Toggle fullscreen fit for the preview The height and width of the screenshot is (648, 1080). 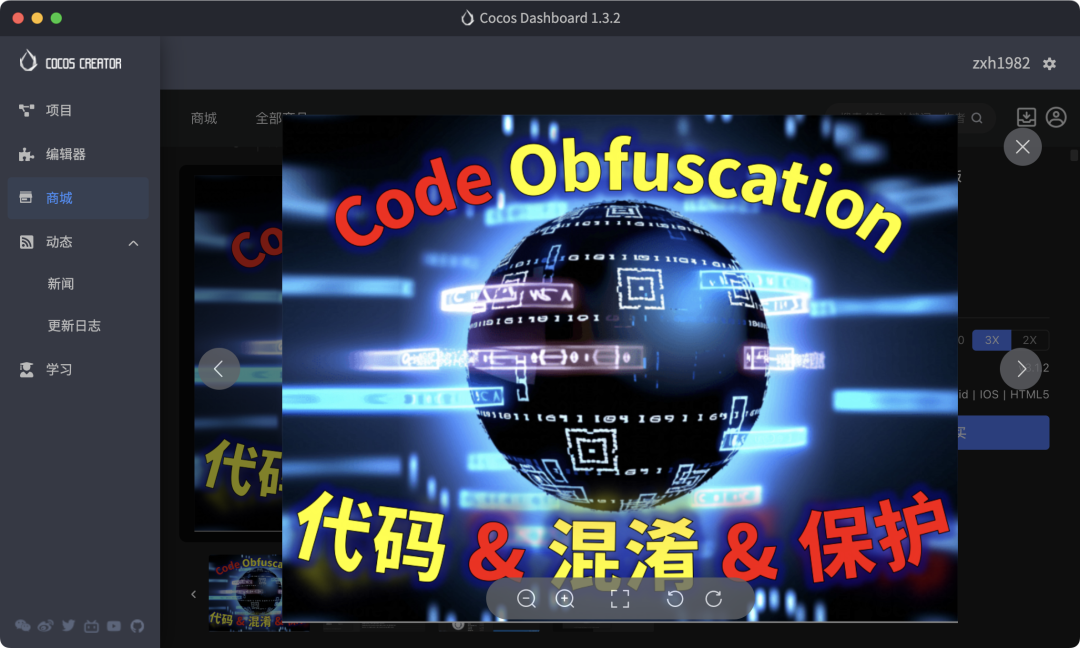620,598
